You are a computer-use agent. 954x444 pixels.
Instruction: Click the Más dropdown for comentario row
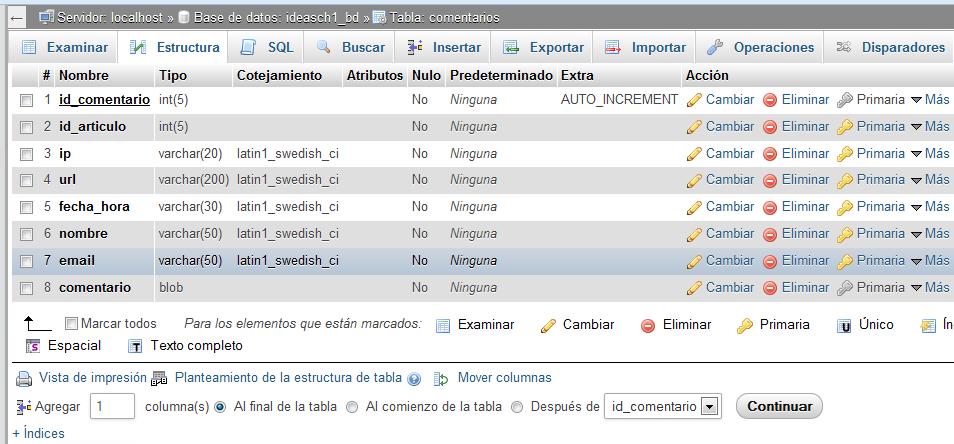[930, 286]
